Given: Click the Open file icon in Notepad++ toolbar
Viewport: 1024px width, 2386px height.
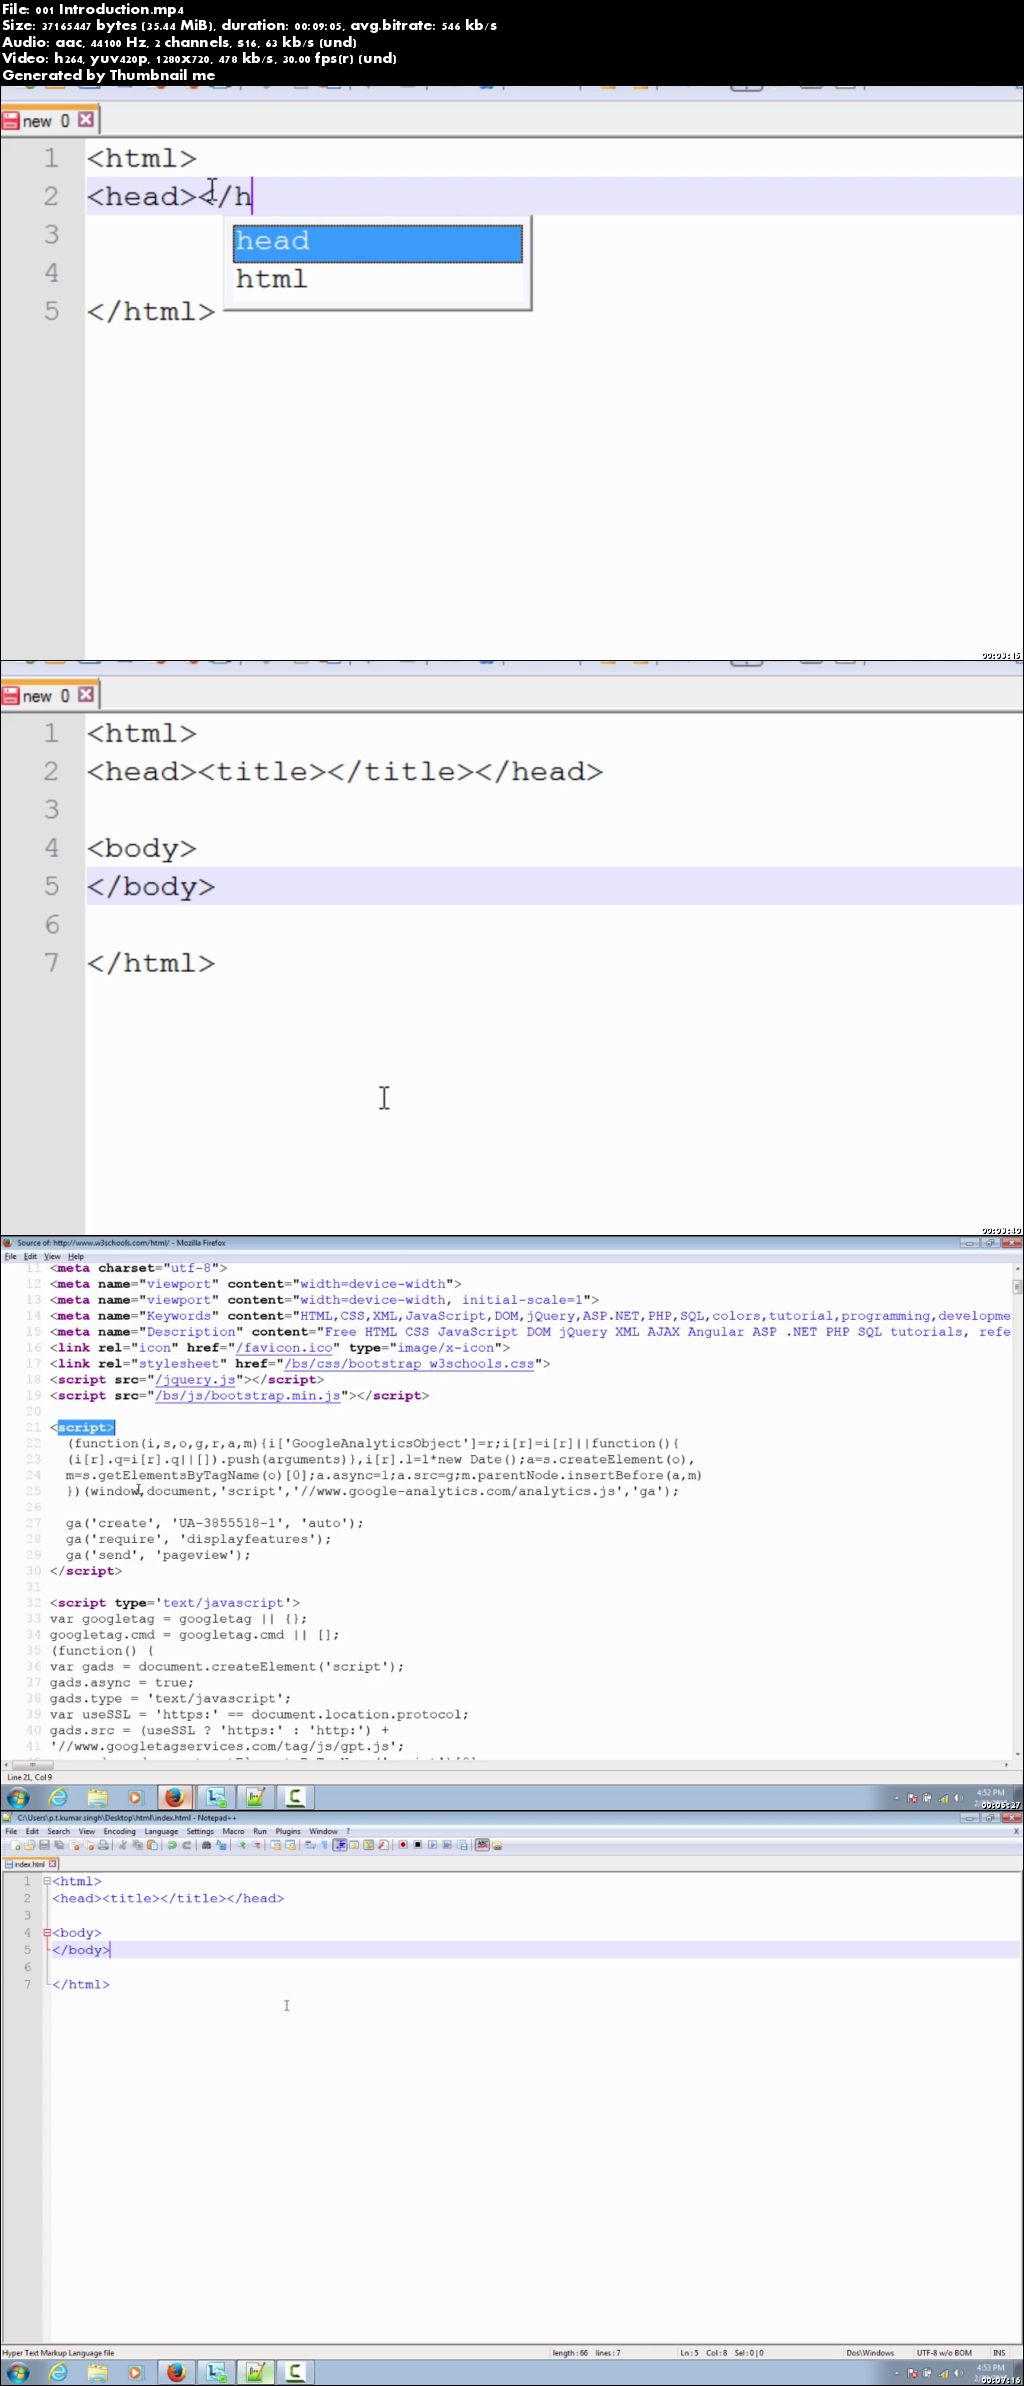Looking at the screenshot, I should tap(30, 1845).
